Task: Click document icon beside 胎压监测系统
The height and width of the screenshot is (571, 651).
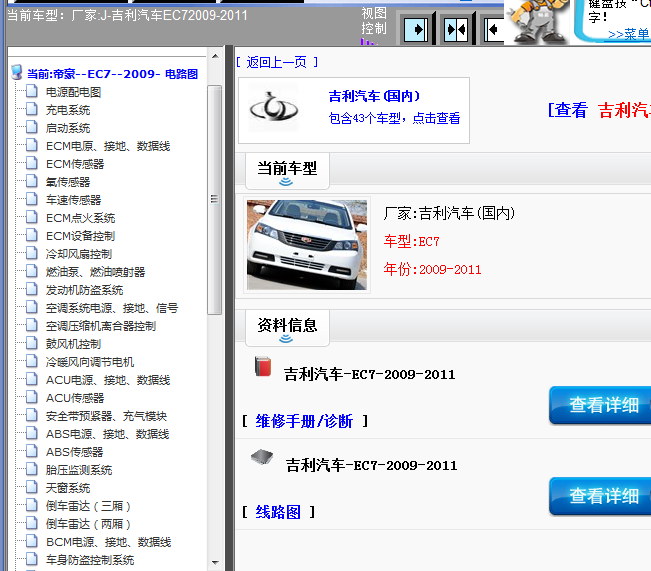Action: [x=32, y=469]
